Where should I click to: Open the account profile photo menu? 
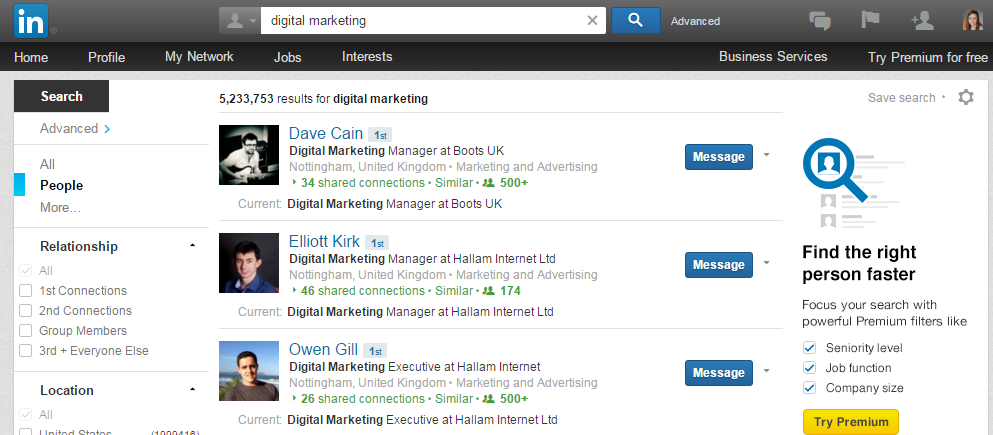(x=973, y=20)
